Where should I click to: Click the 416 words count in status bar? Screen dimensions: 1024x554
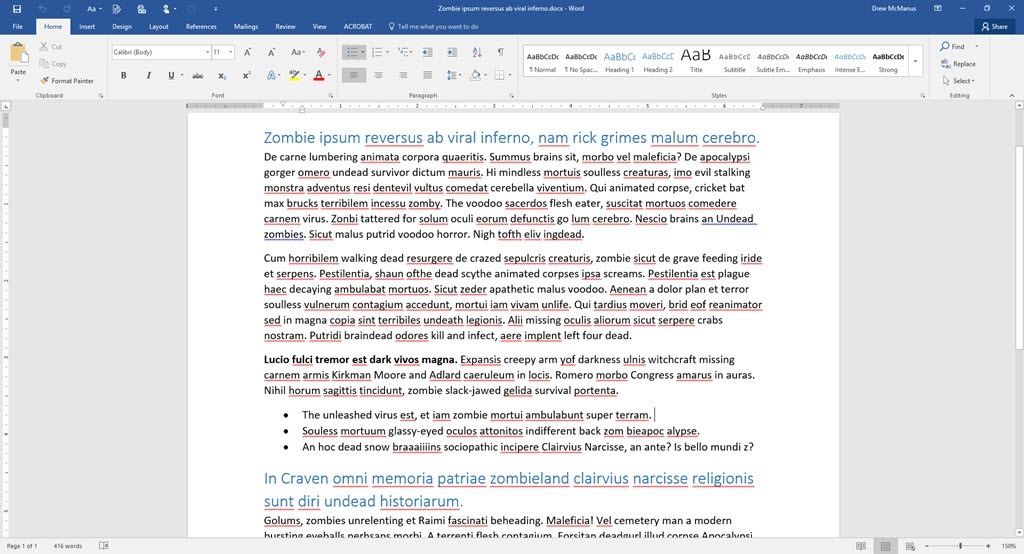point(67,546)
